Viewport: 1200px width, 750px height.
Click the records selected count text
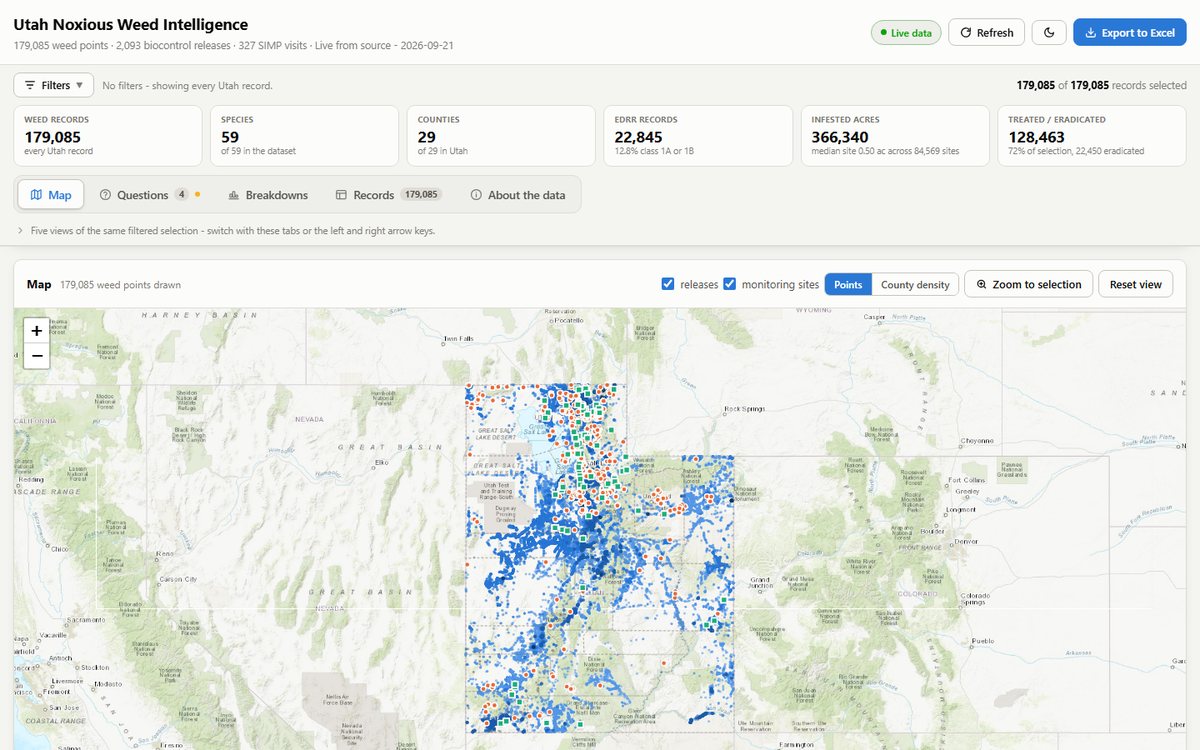[1102, 86]
